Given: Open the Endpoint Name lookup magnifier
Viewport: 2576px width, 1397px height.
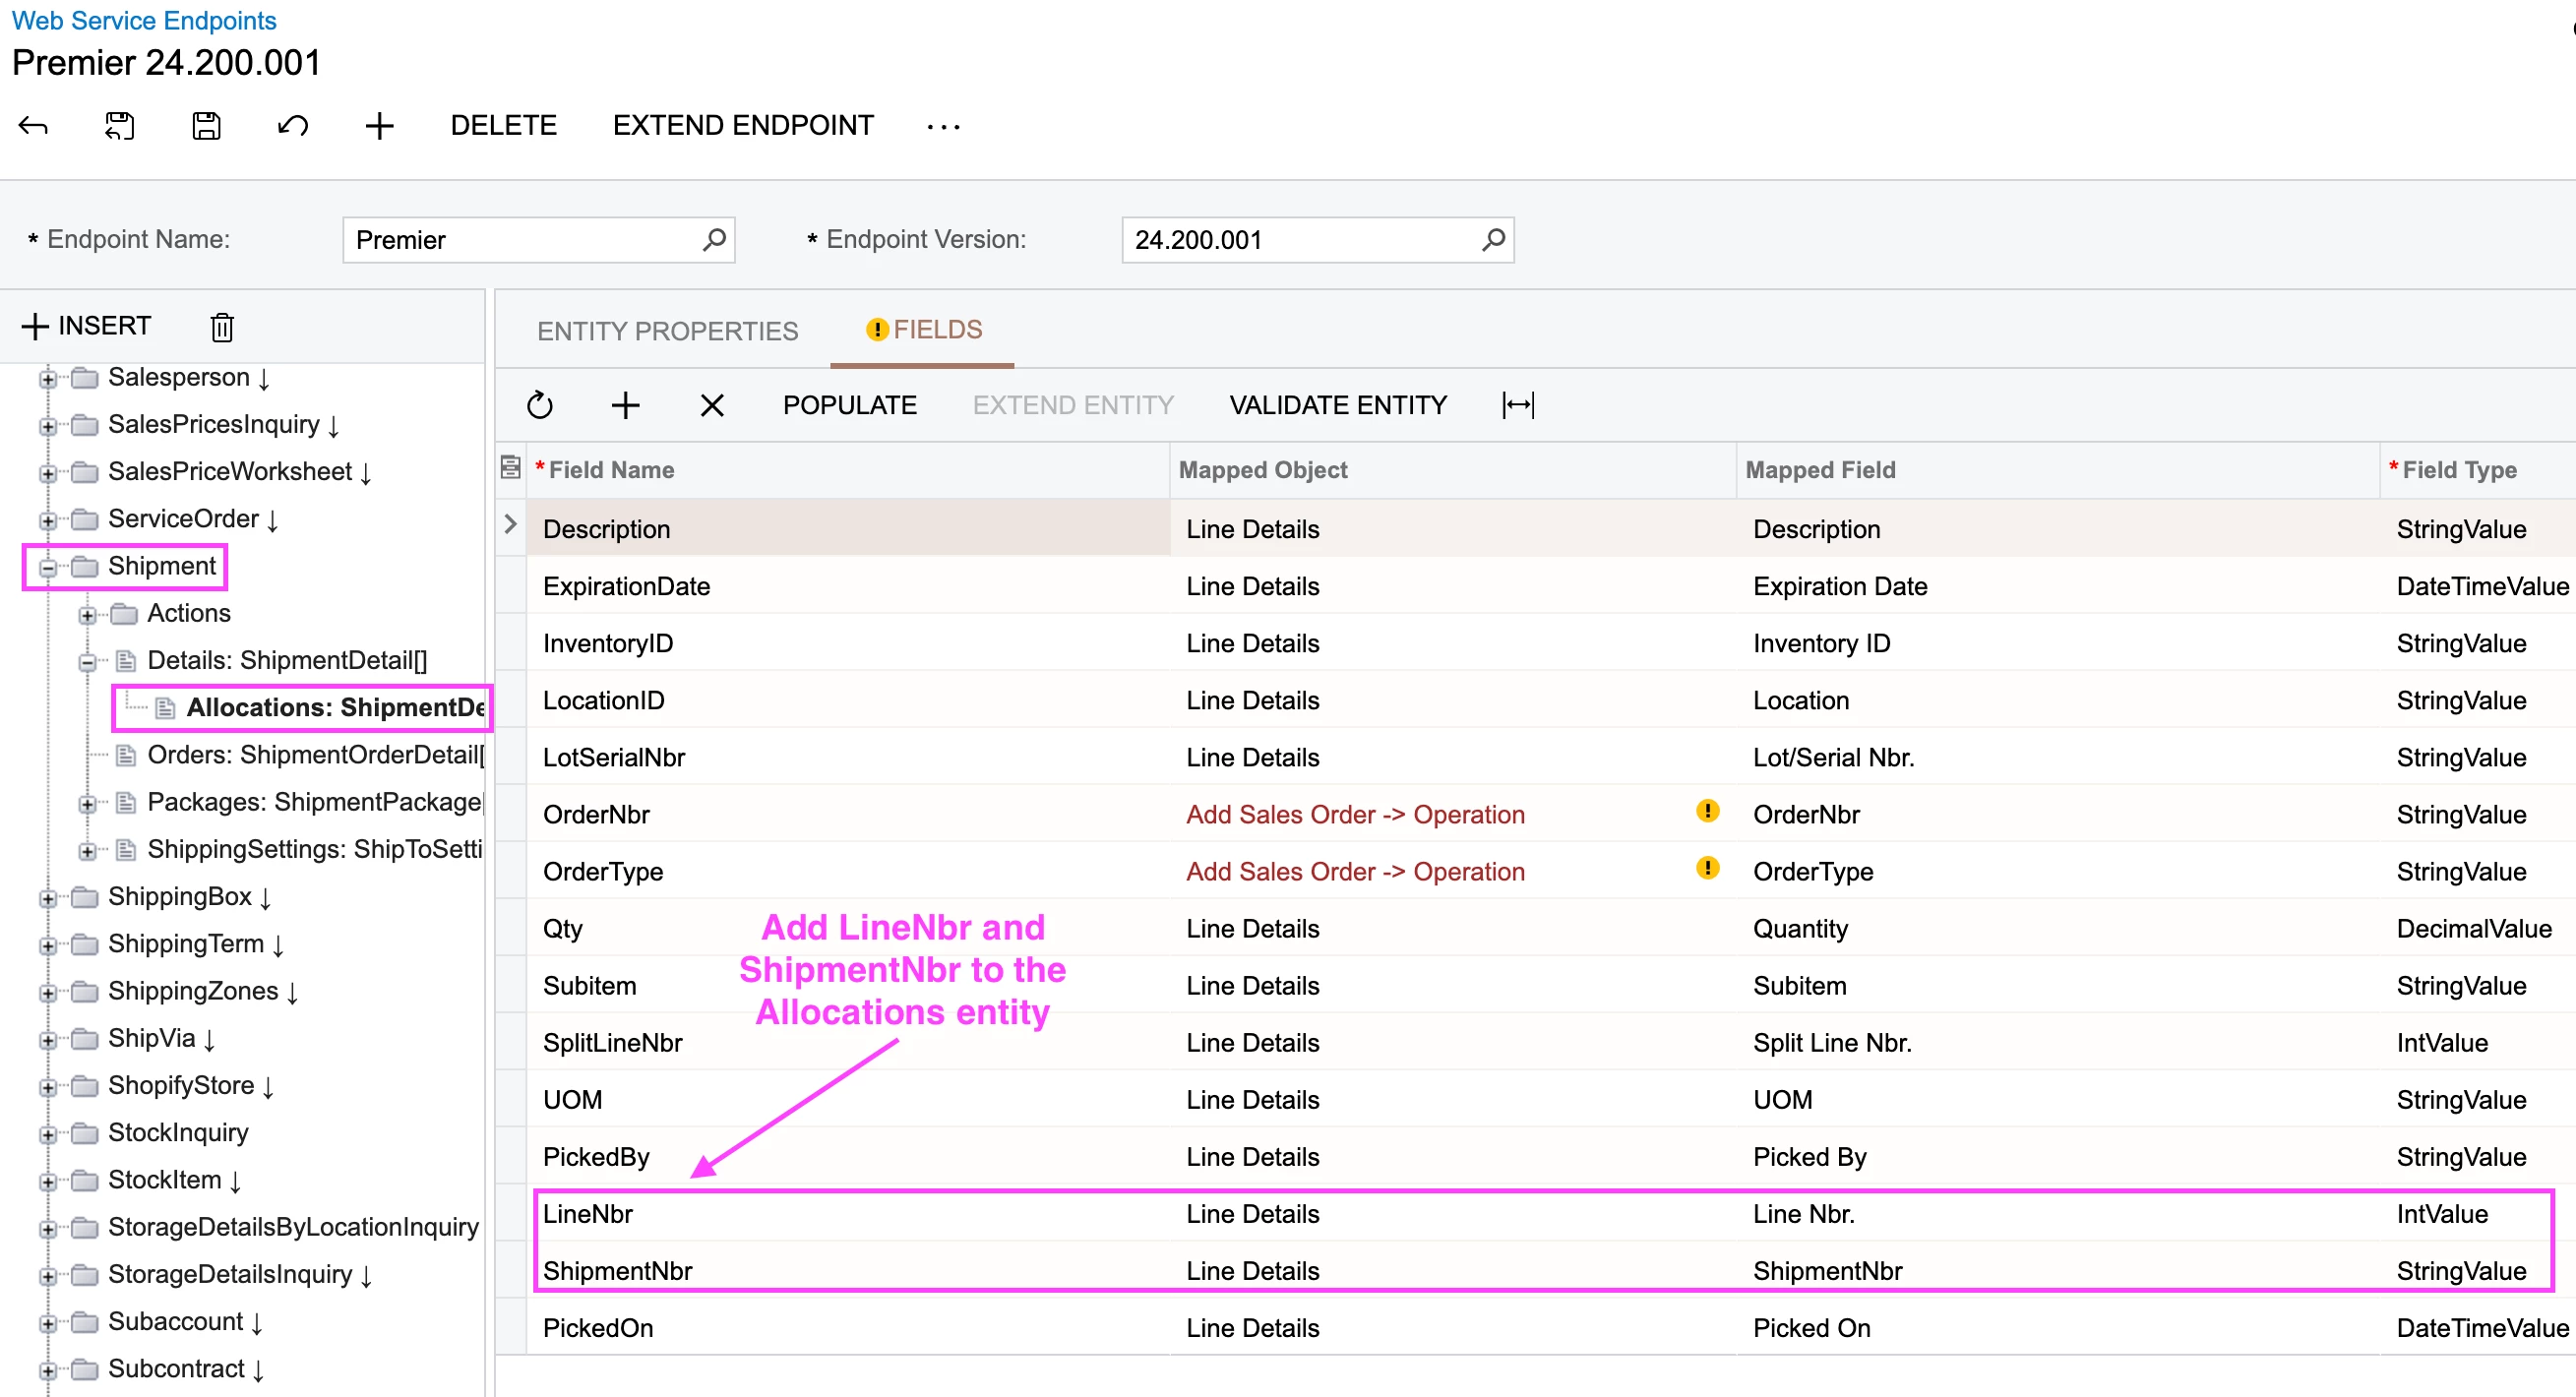Looking at the screenshot, I should pyautogui.click(x=713, y=240).
